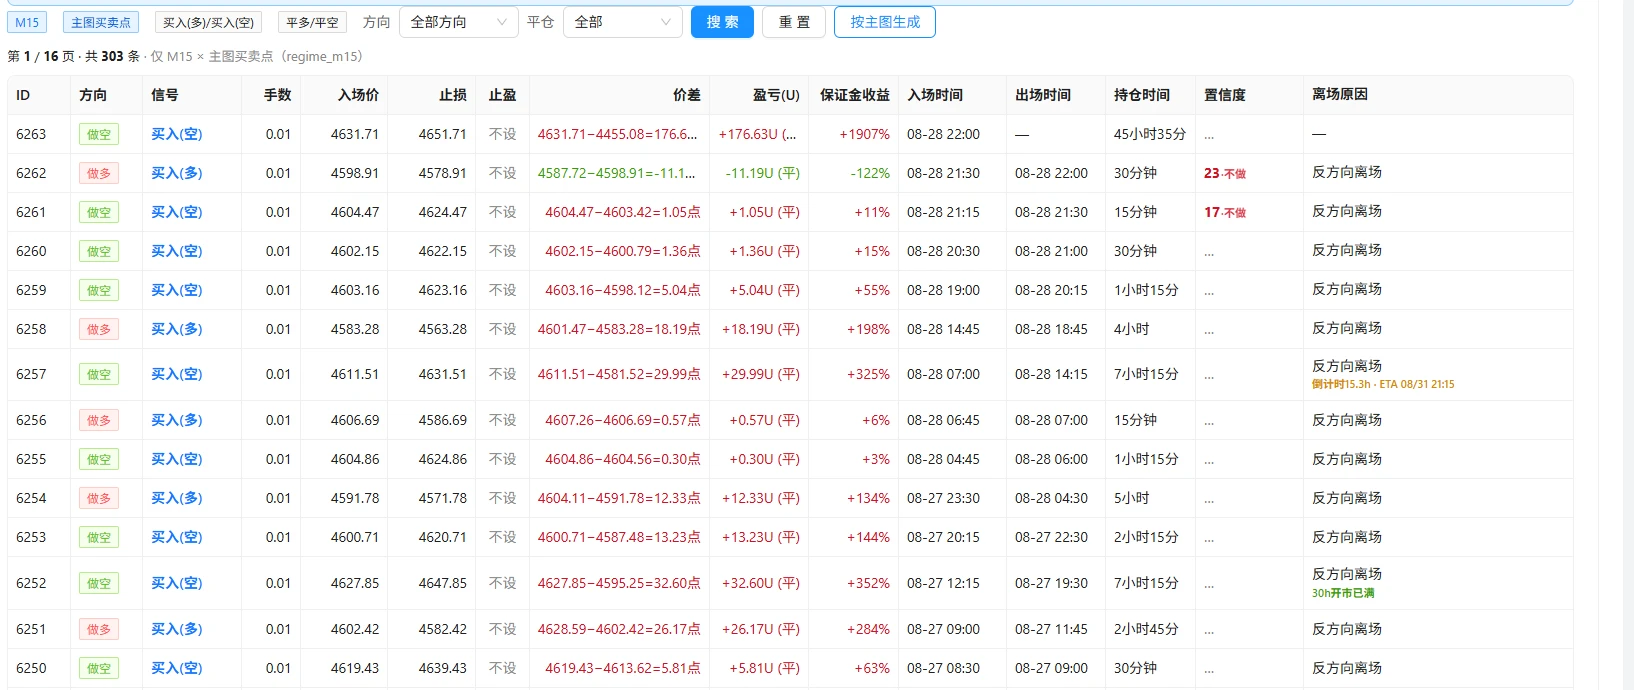Click the 做多 tag in row 6262

coord(99,173)
